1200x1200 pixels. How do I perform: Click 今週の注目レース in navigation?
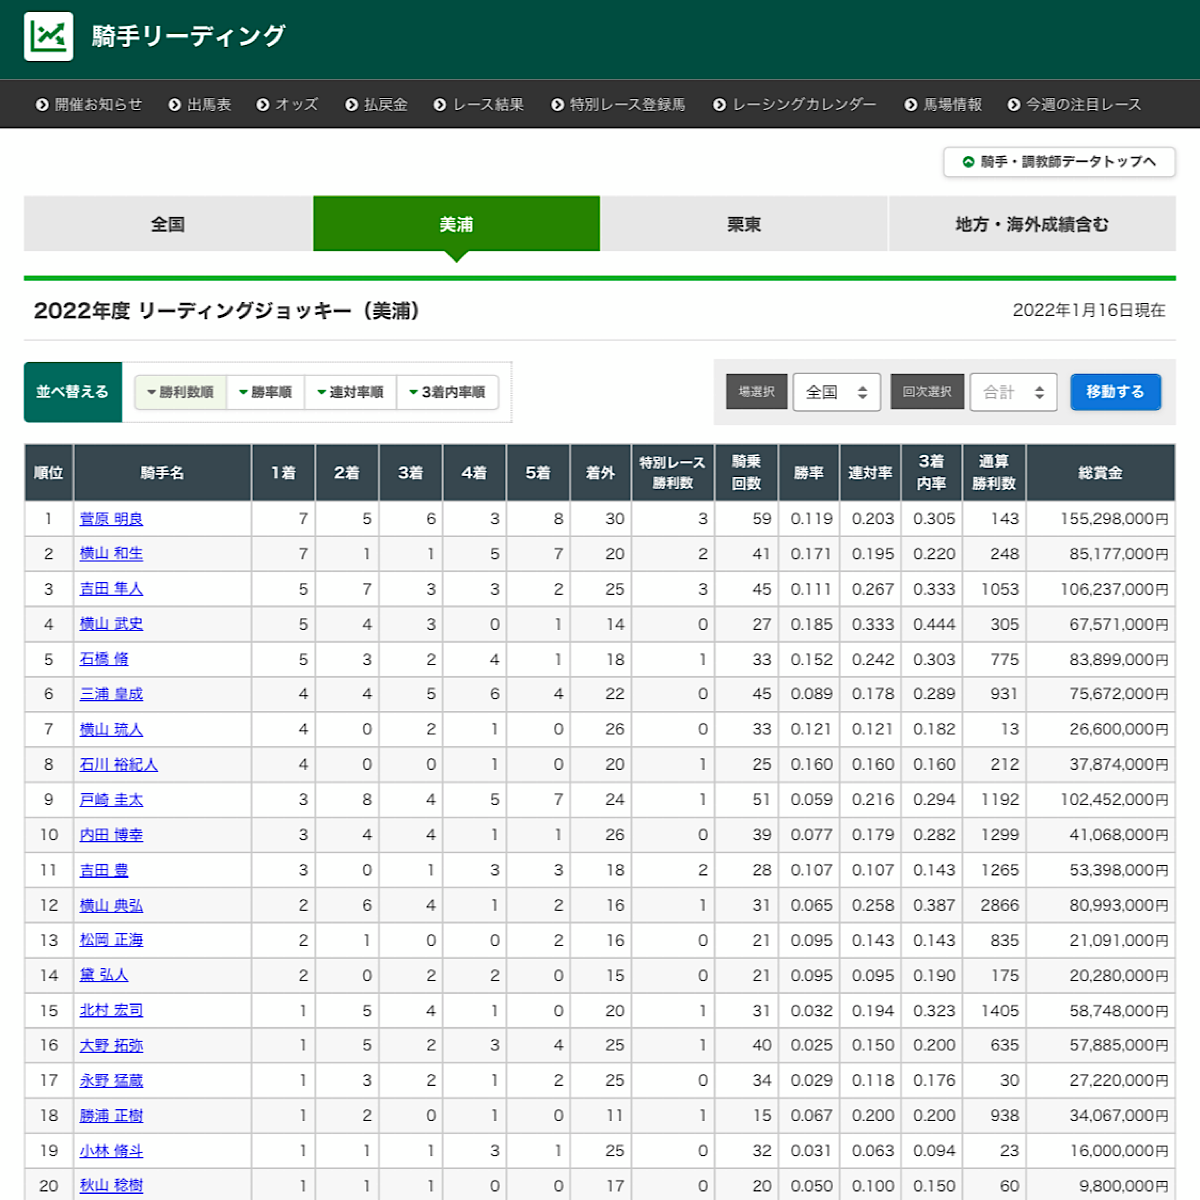1074,104
